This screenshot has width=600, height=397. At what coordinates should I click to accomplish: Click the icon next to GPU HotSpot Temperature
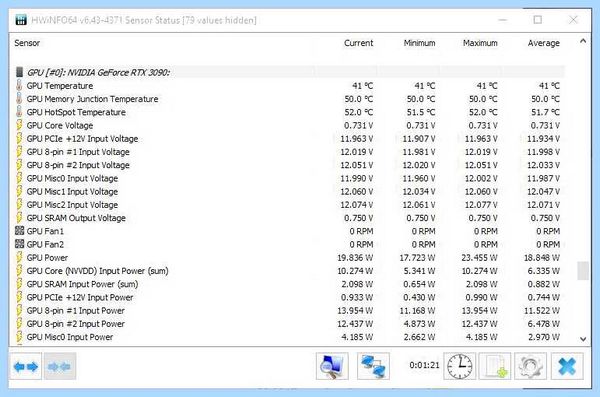pos(19,112)
